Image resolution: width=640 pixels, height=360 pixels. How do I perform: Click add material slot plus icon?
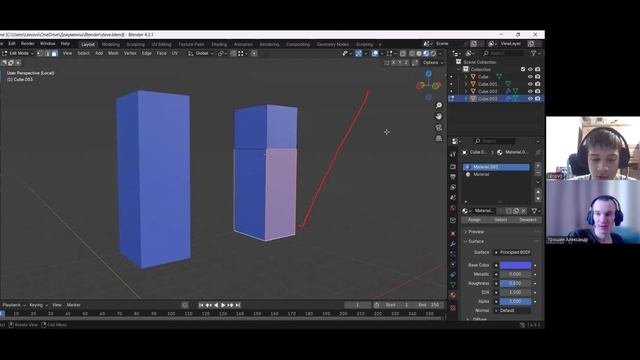click(x=538, y=166)
